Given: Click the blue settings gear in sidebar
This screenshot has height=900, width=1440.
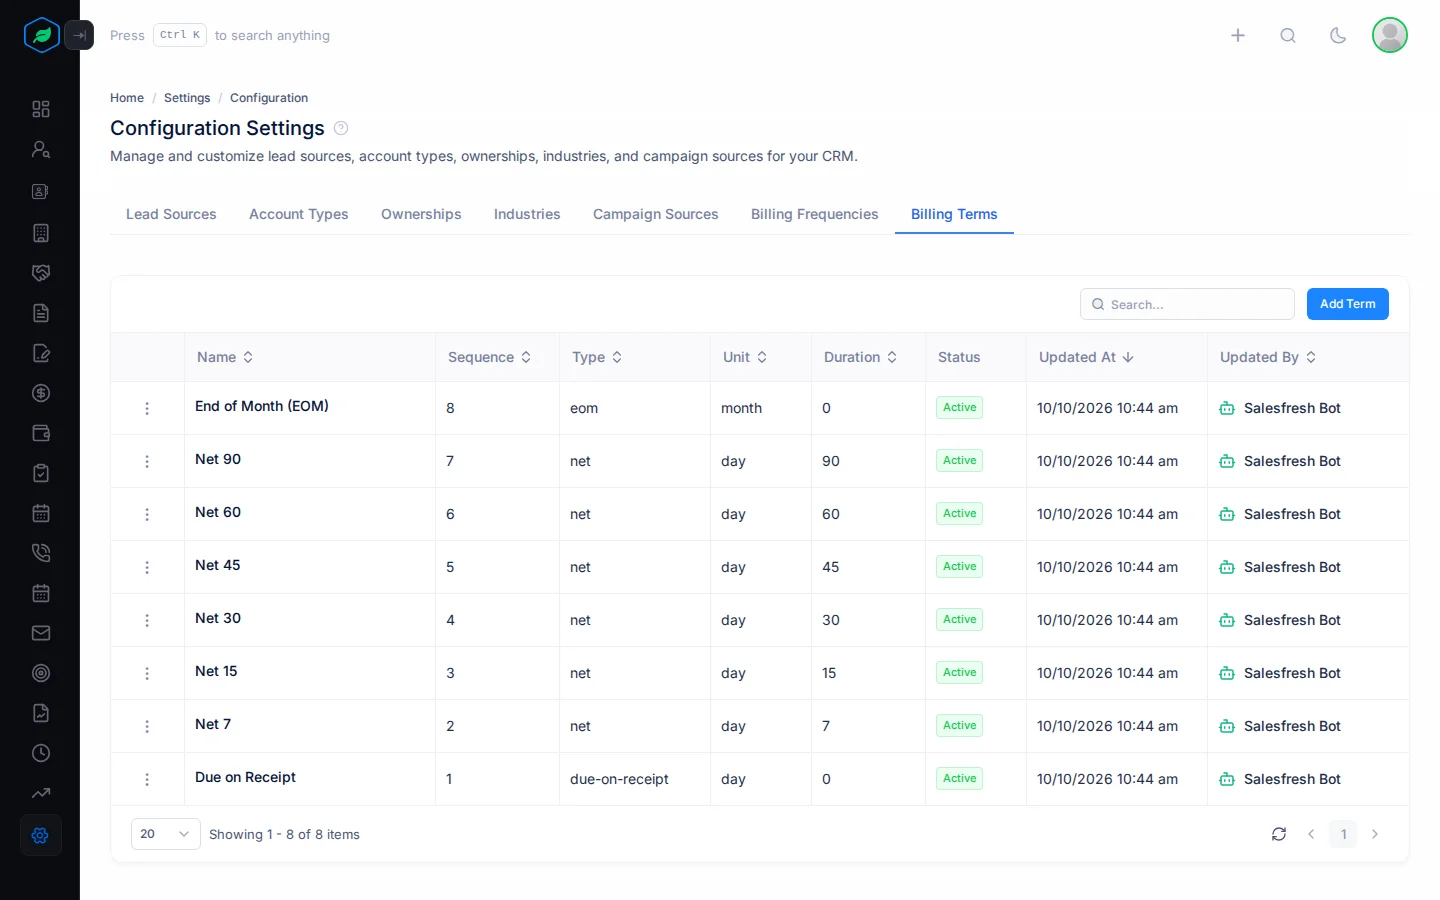Looking at the screenshot, I should 41,835.
